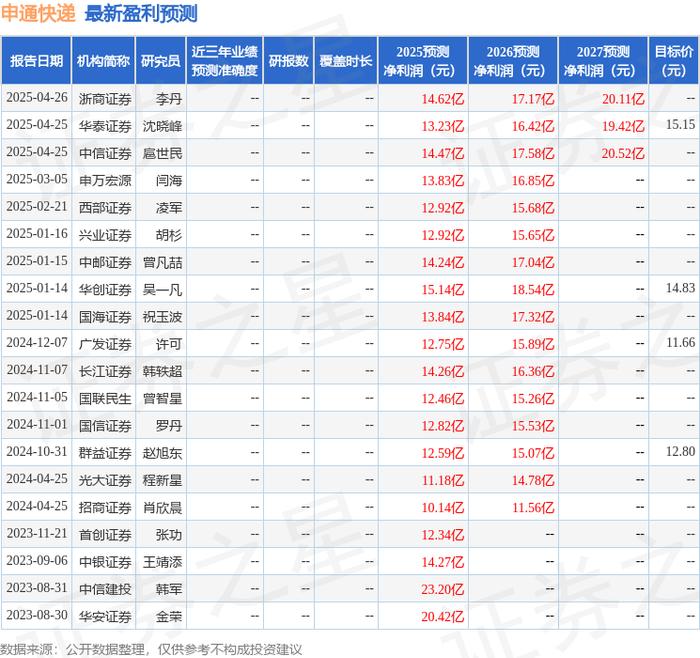Click target price 11.66
This screenshot has height=658, width=700.
680,342
